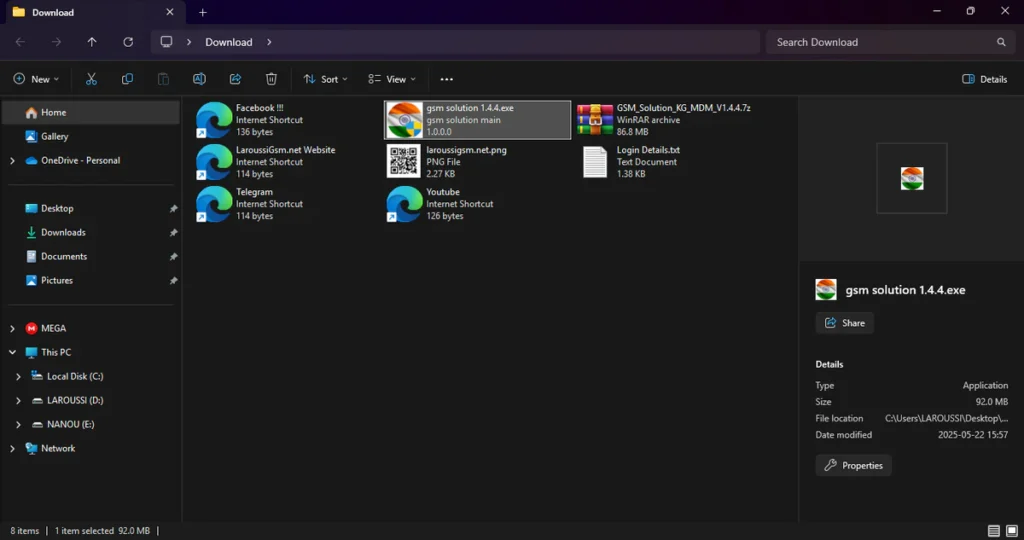Expand the Local Disk (C:) node
Viewport: 1024px width, 540px height.
(x=18, y=377)
